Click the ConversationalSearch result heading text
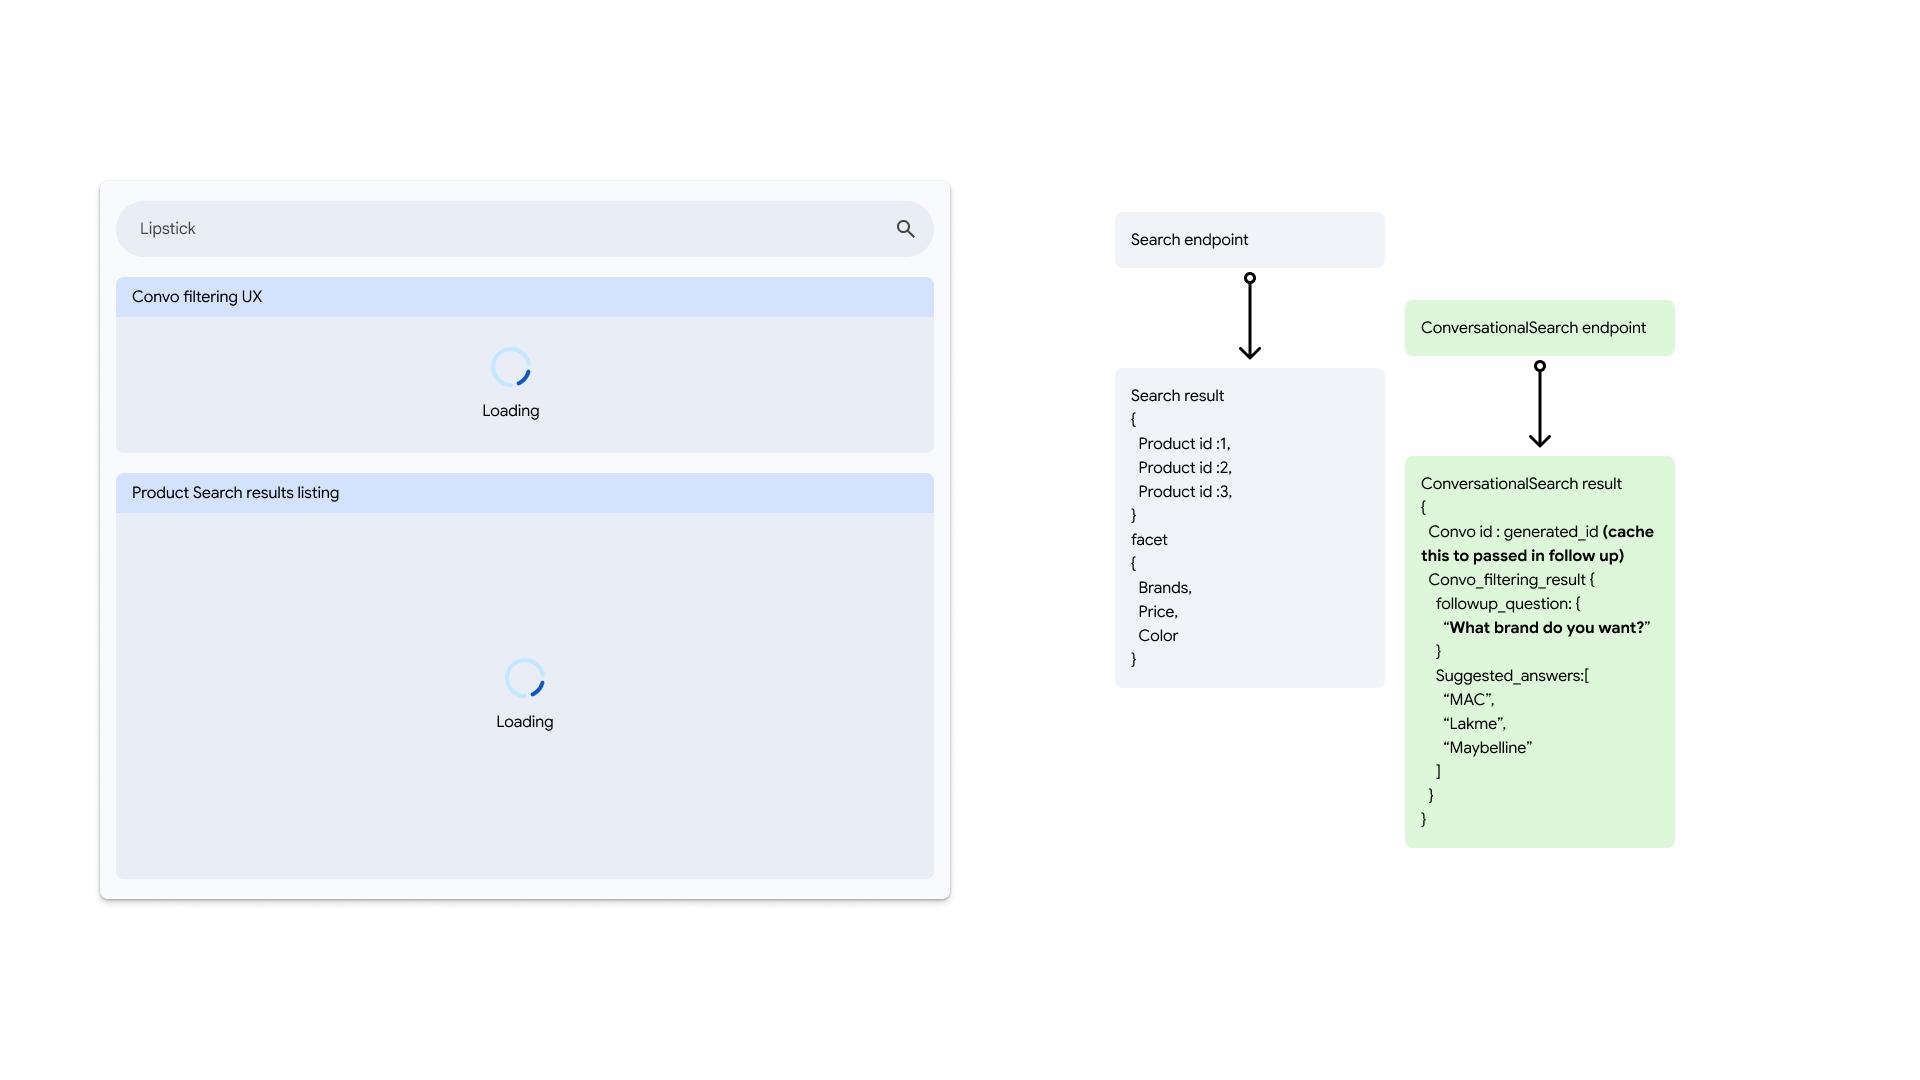Image resolution: width=1920 pixels, height=1080 pixels. pos(1521,484)
